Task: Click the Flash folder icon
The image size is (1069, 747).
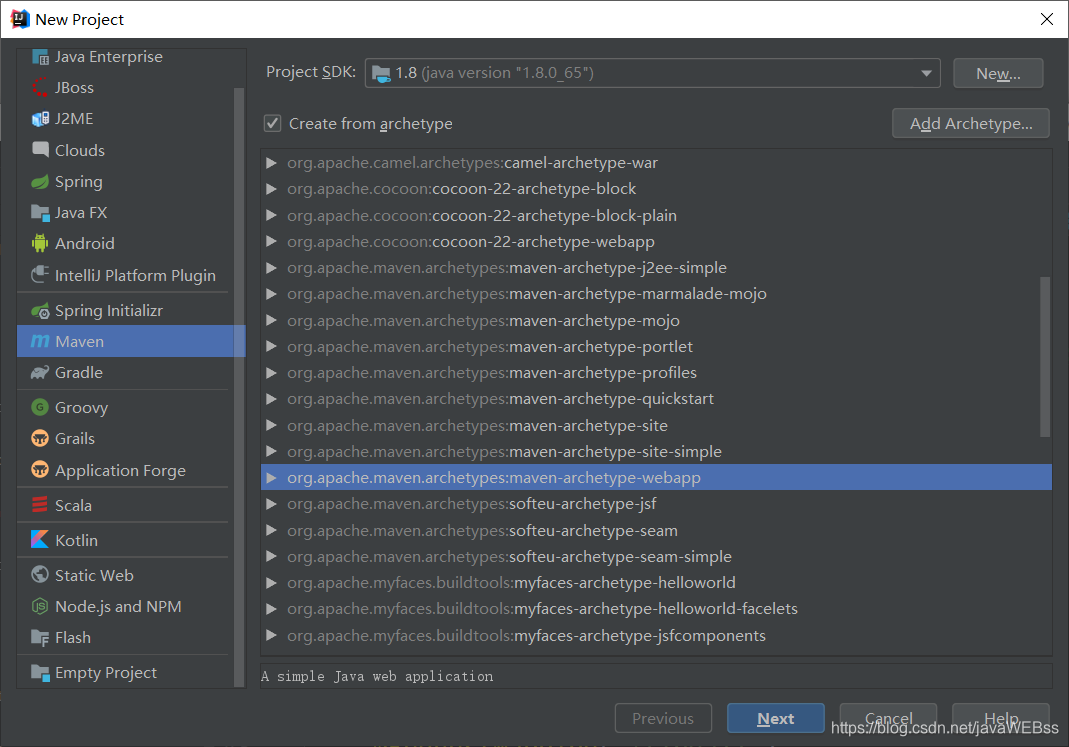Action: [x=40, y=638]
